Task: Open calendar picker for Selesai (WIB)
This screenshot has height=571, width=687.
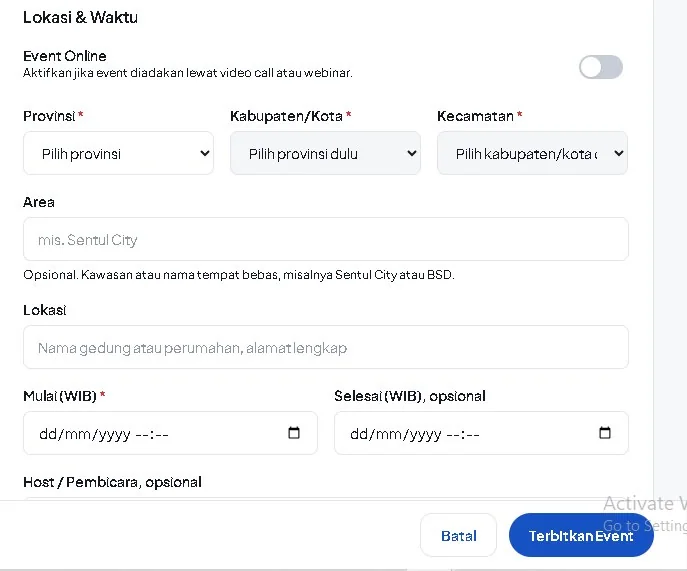Action: pos(605,433)
